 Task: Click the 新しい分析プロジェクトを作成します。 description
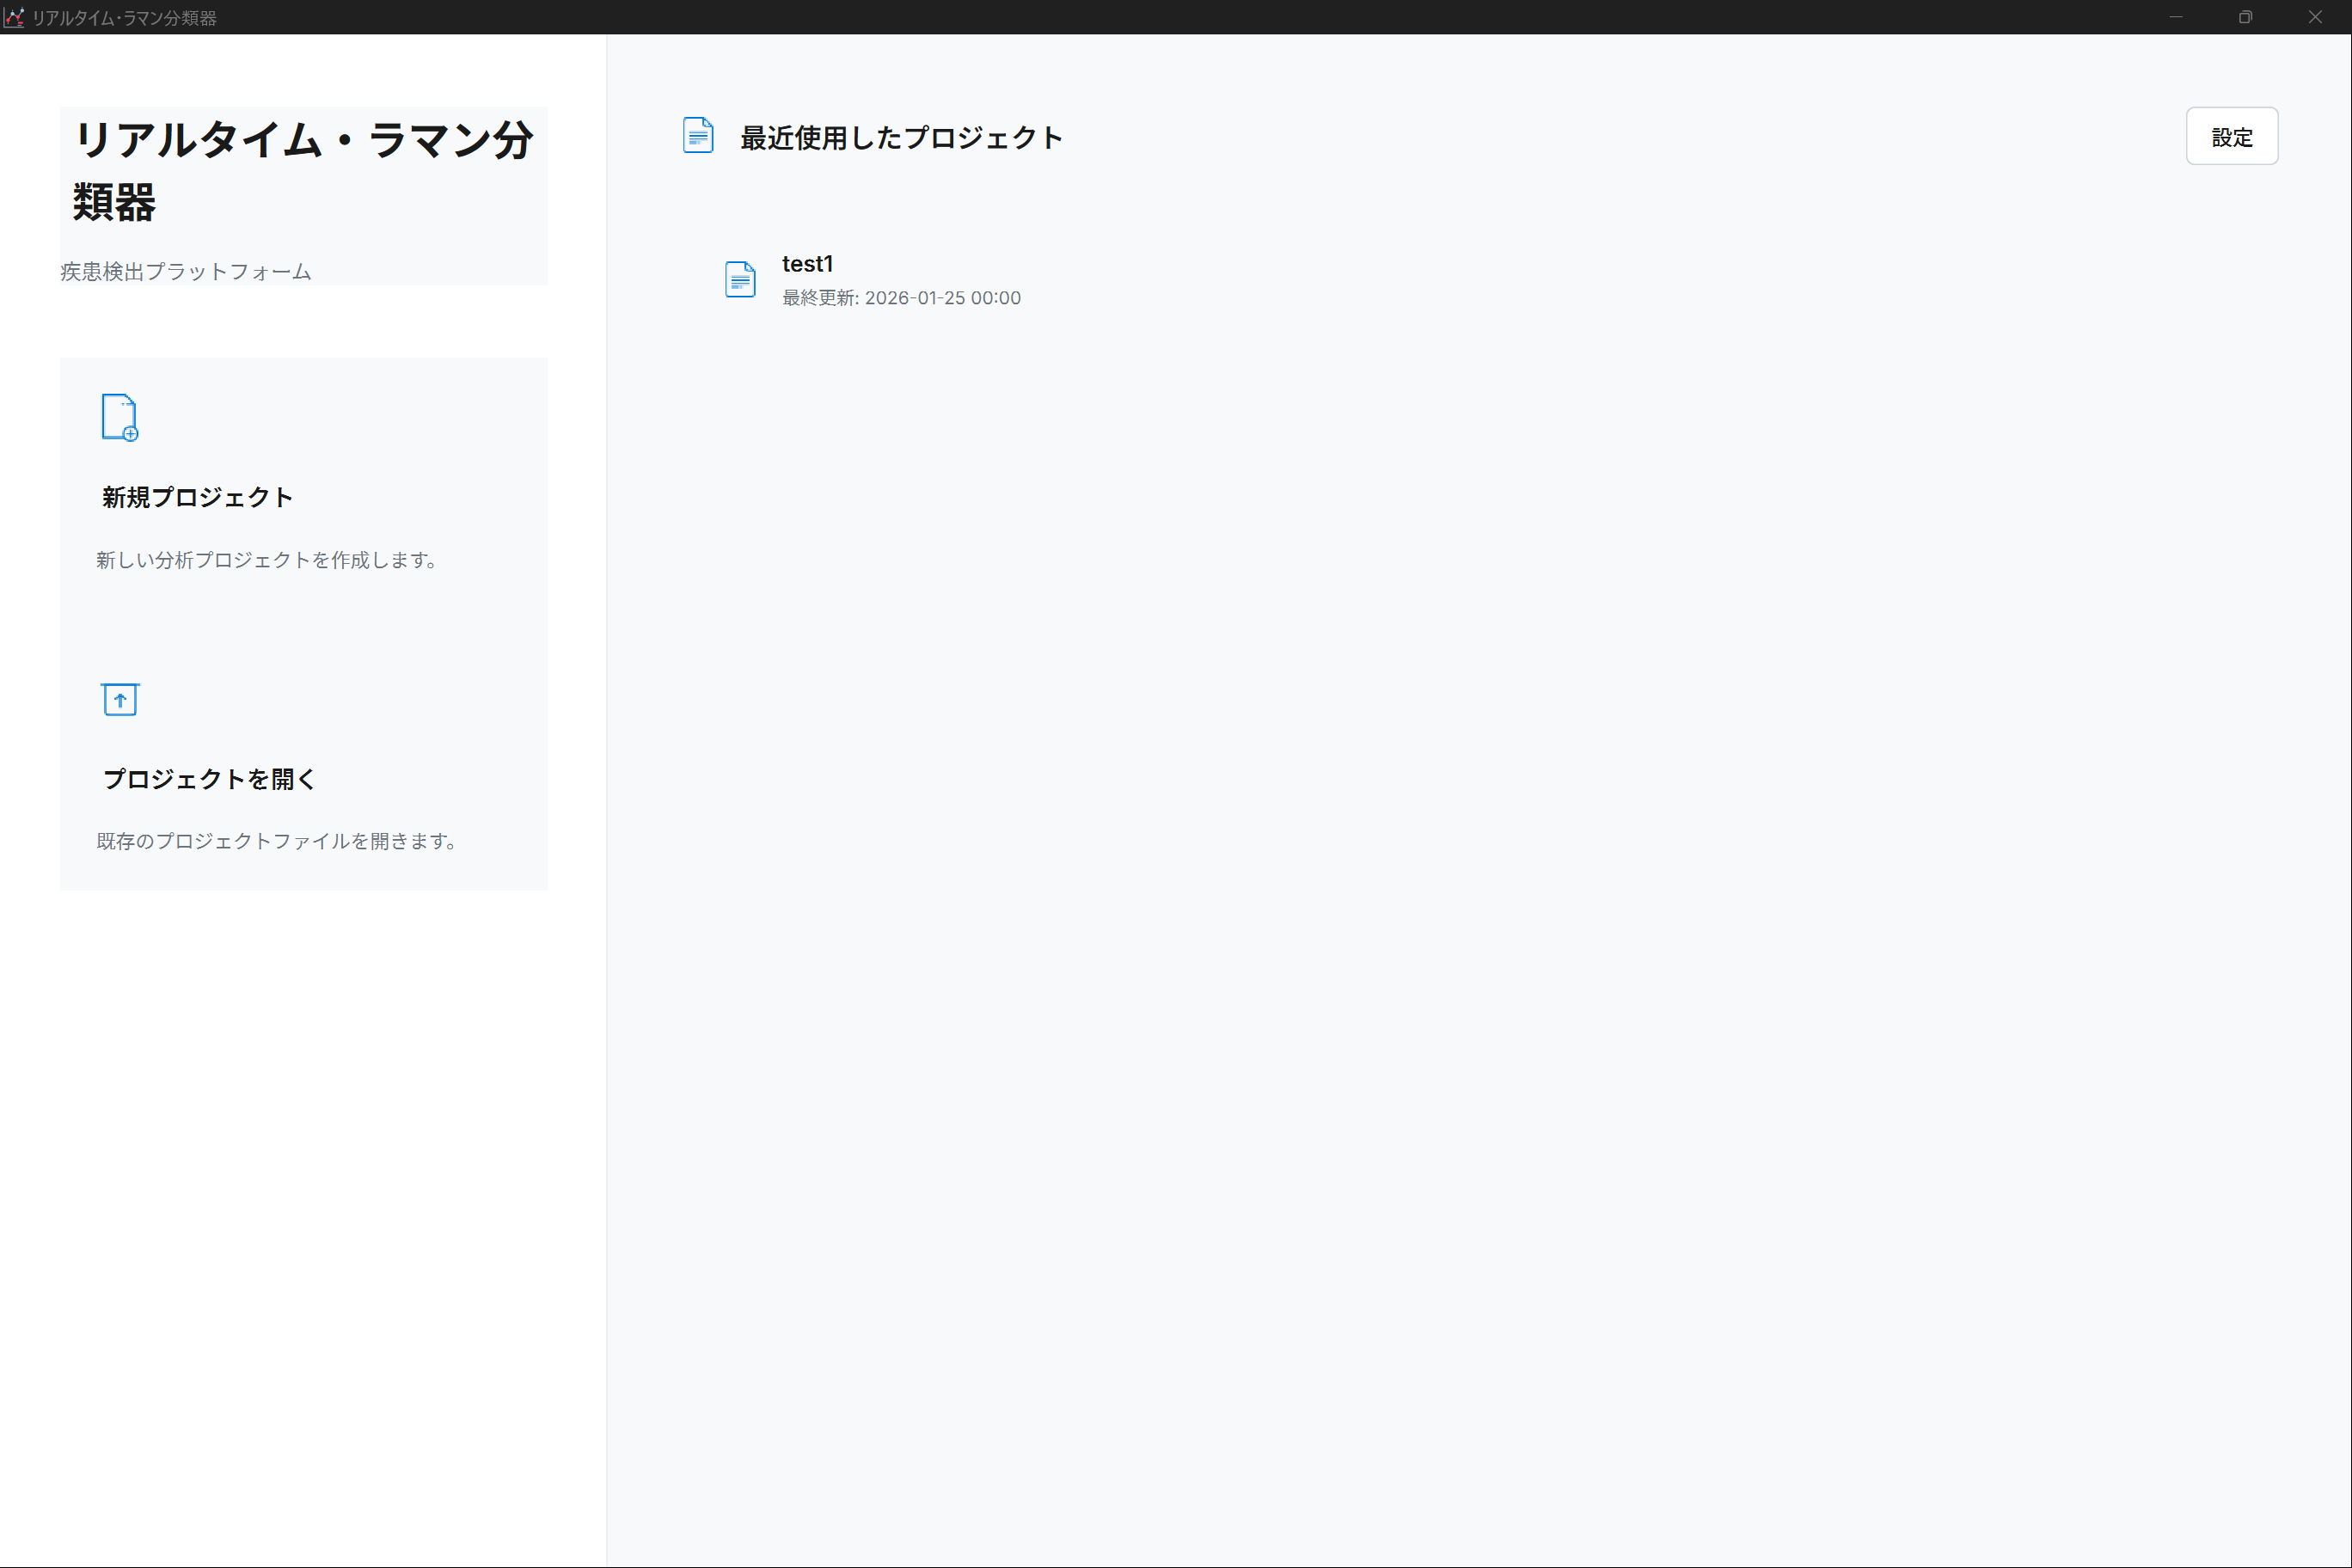pyautogui.click(x=267, y=560)
